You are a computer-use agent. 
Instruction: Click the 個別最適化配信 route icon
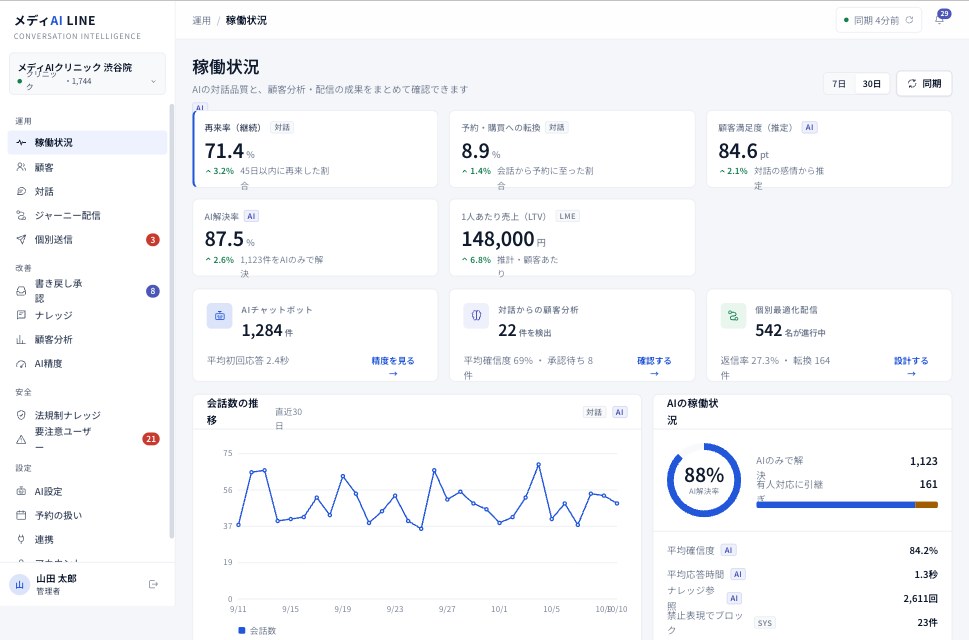734,316
